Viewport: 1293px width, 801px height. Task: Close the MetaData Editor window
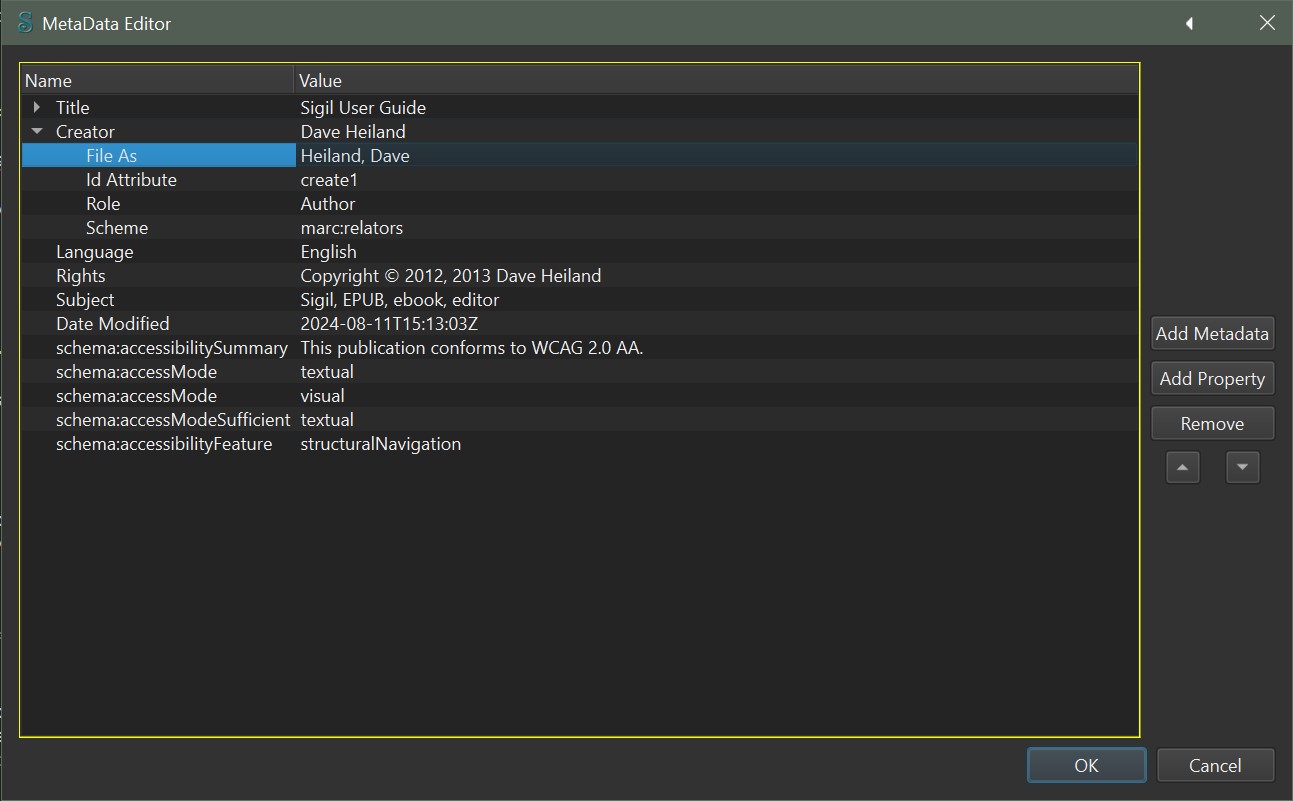[1267, 23]
